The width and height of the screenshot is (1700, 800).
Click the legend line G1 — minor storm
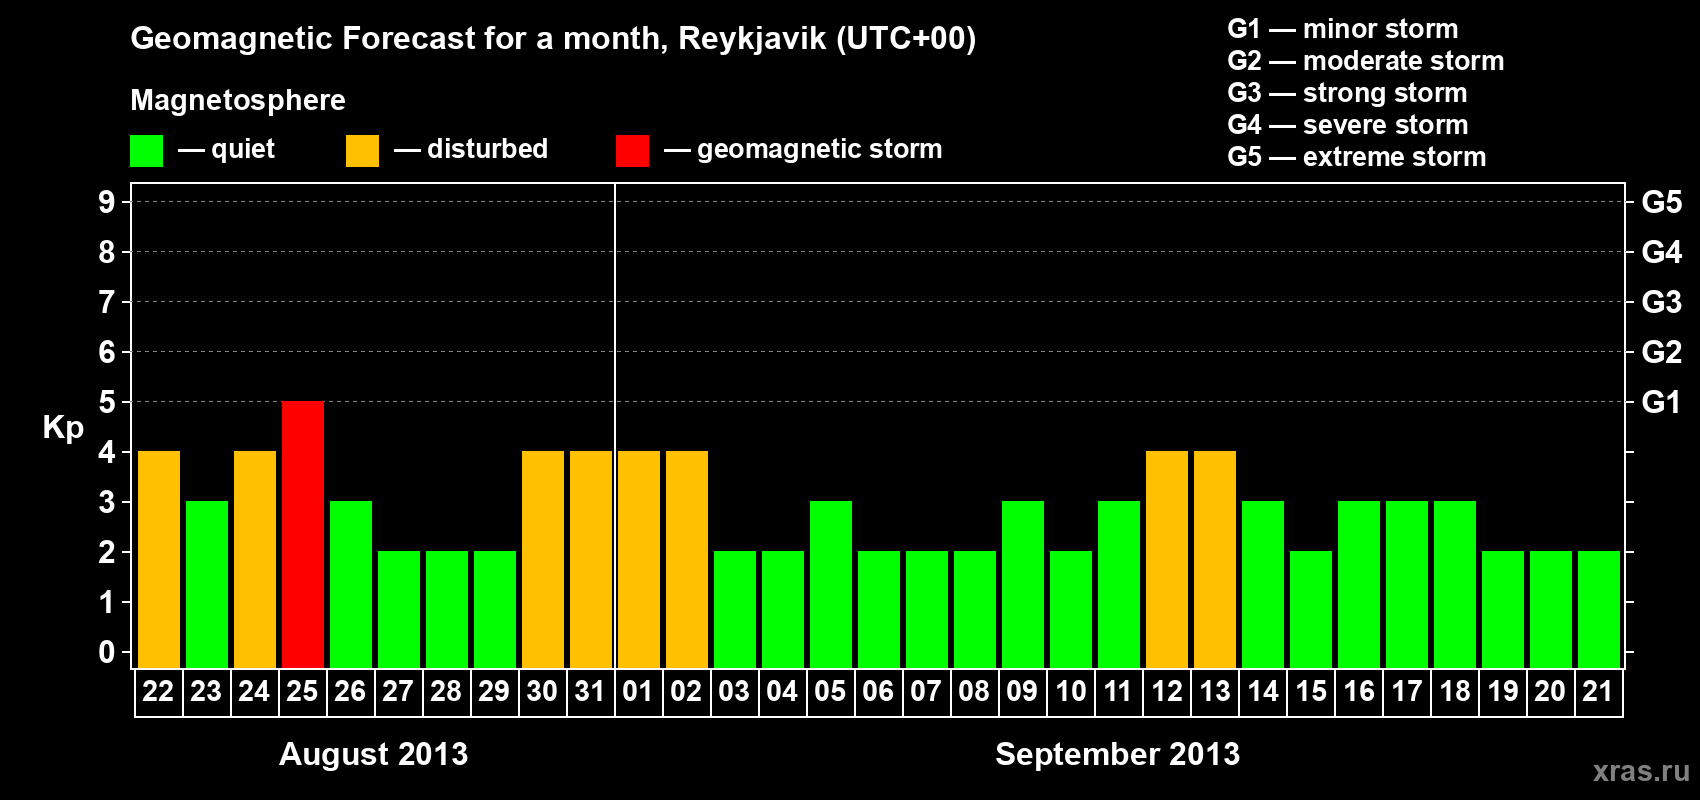point(1343,29)
